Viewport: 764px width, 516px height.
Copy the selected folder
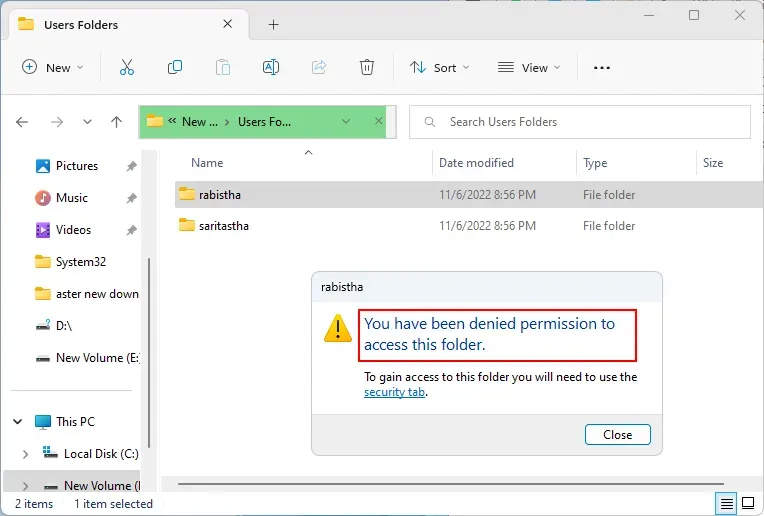pyautogui.click(x=174, y=67)
